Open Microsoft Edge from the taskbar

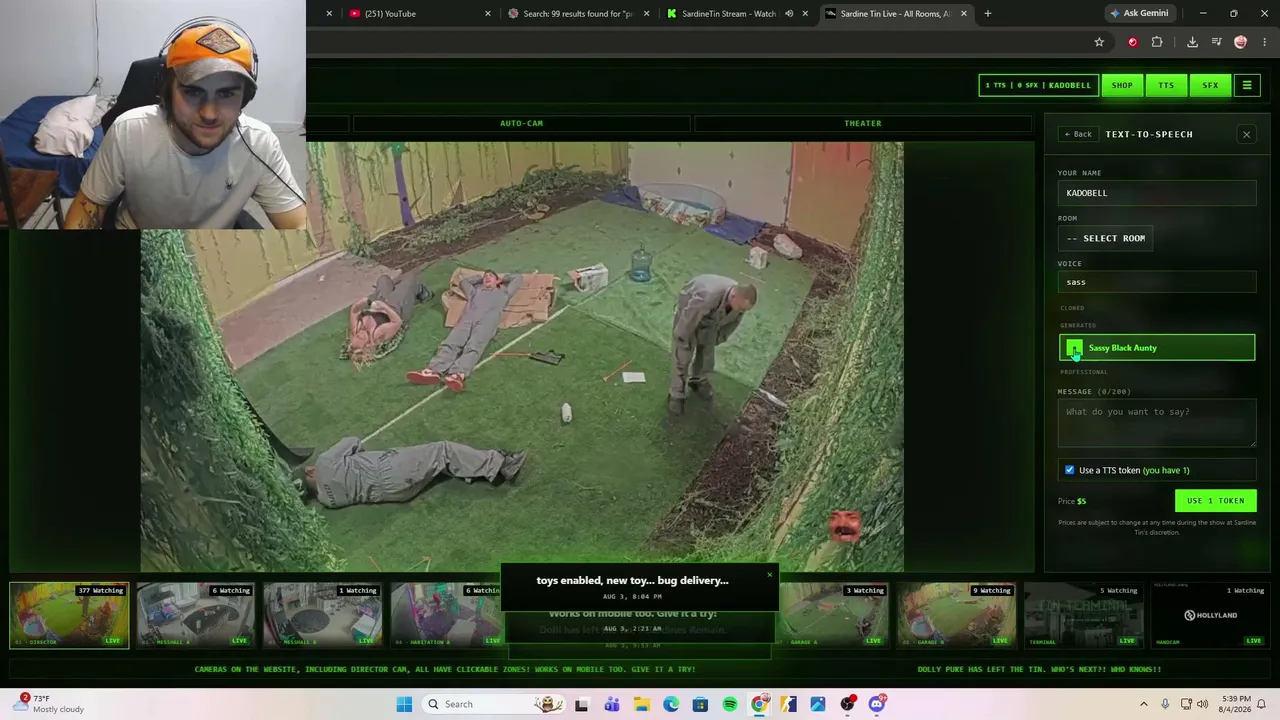click(x=671, y=704)
